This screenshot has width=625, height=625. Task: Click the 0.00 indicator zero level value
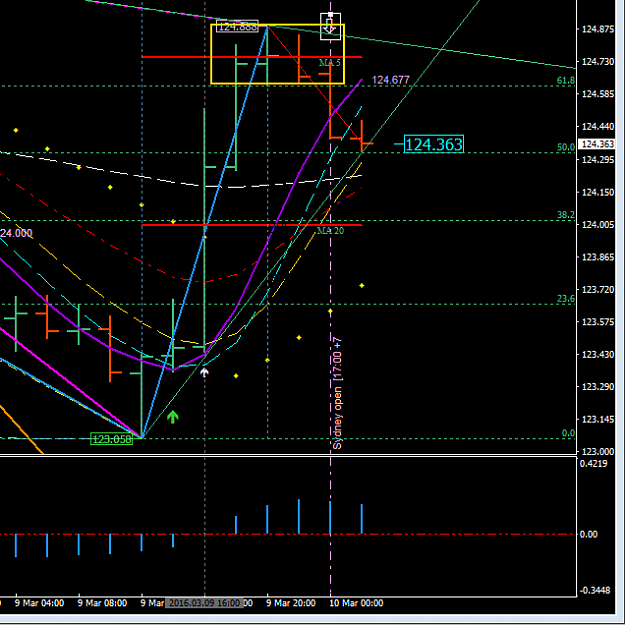point(589,534)
